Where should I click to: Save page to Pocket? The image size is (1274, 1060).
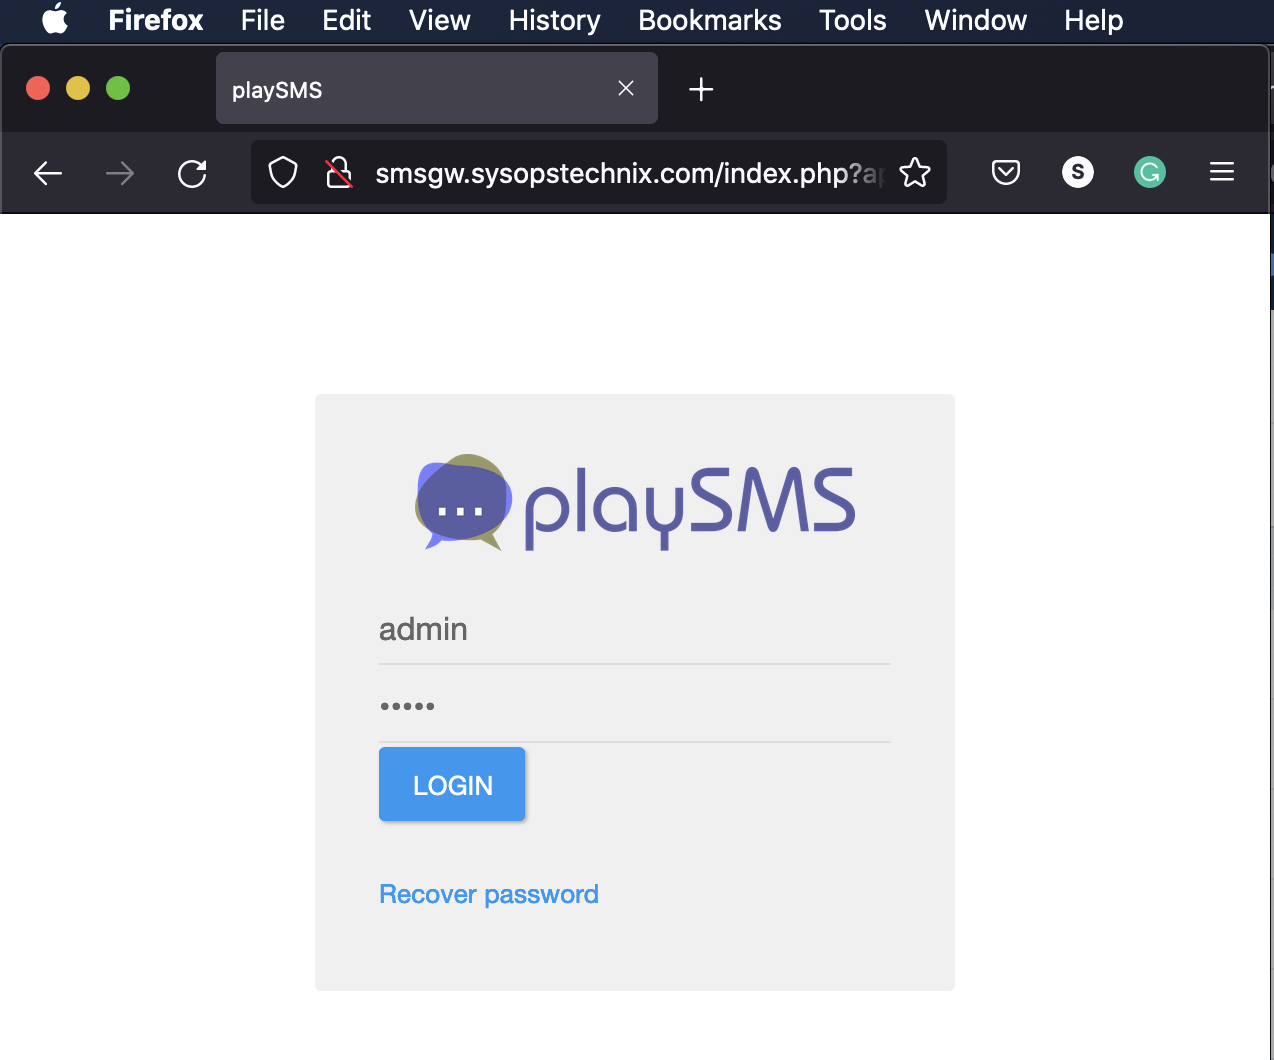(x=1006, y=173)
